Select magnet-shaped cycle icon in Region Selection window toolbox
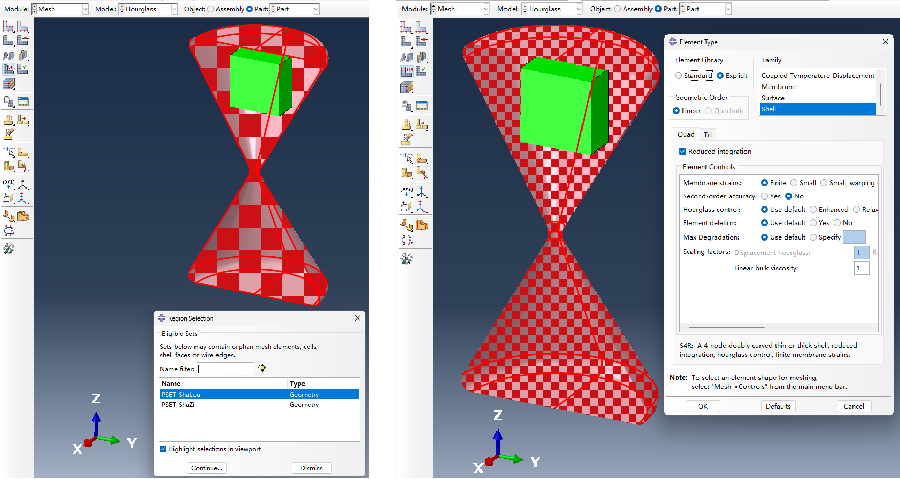 tap(9, 231)
